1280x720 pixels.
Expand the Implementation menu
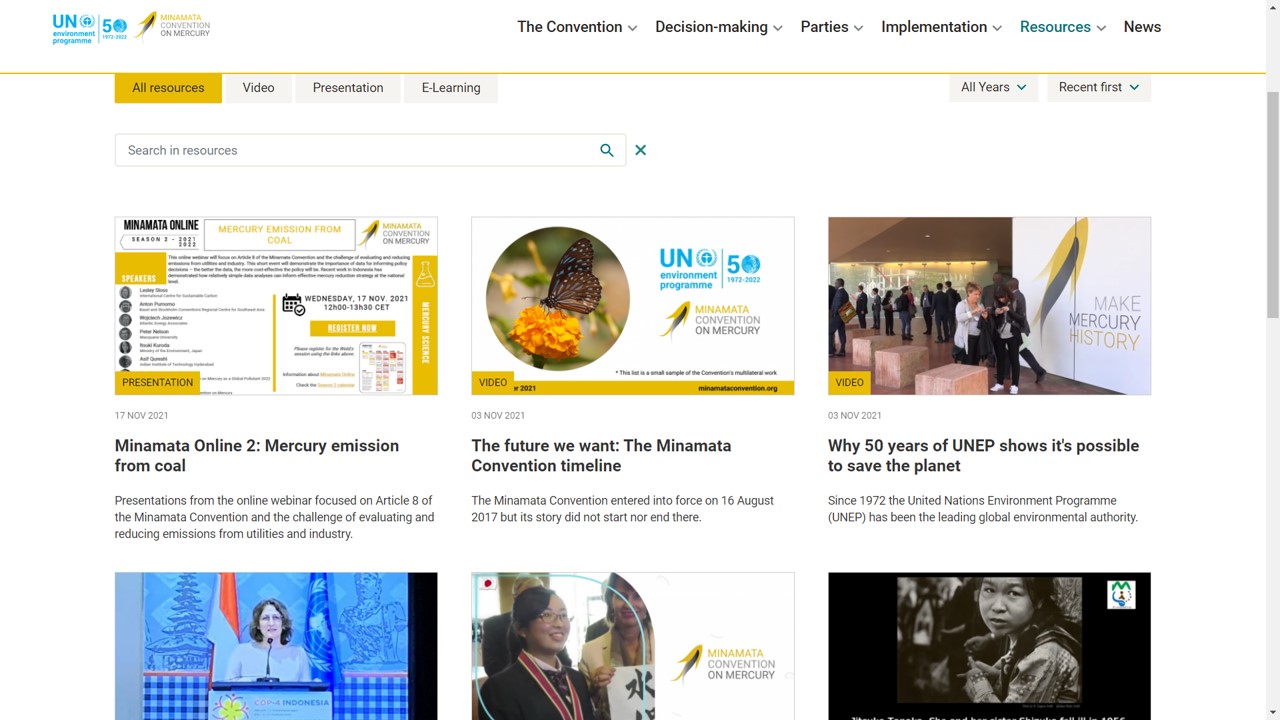pos(941,27)
